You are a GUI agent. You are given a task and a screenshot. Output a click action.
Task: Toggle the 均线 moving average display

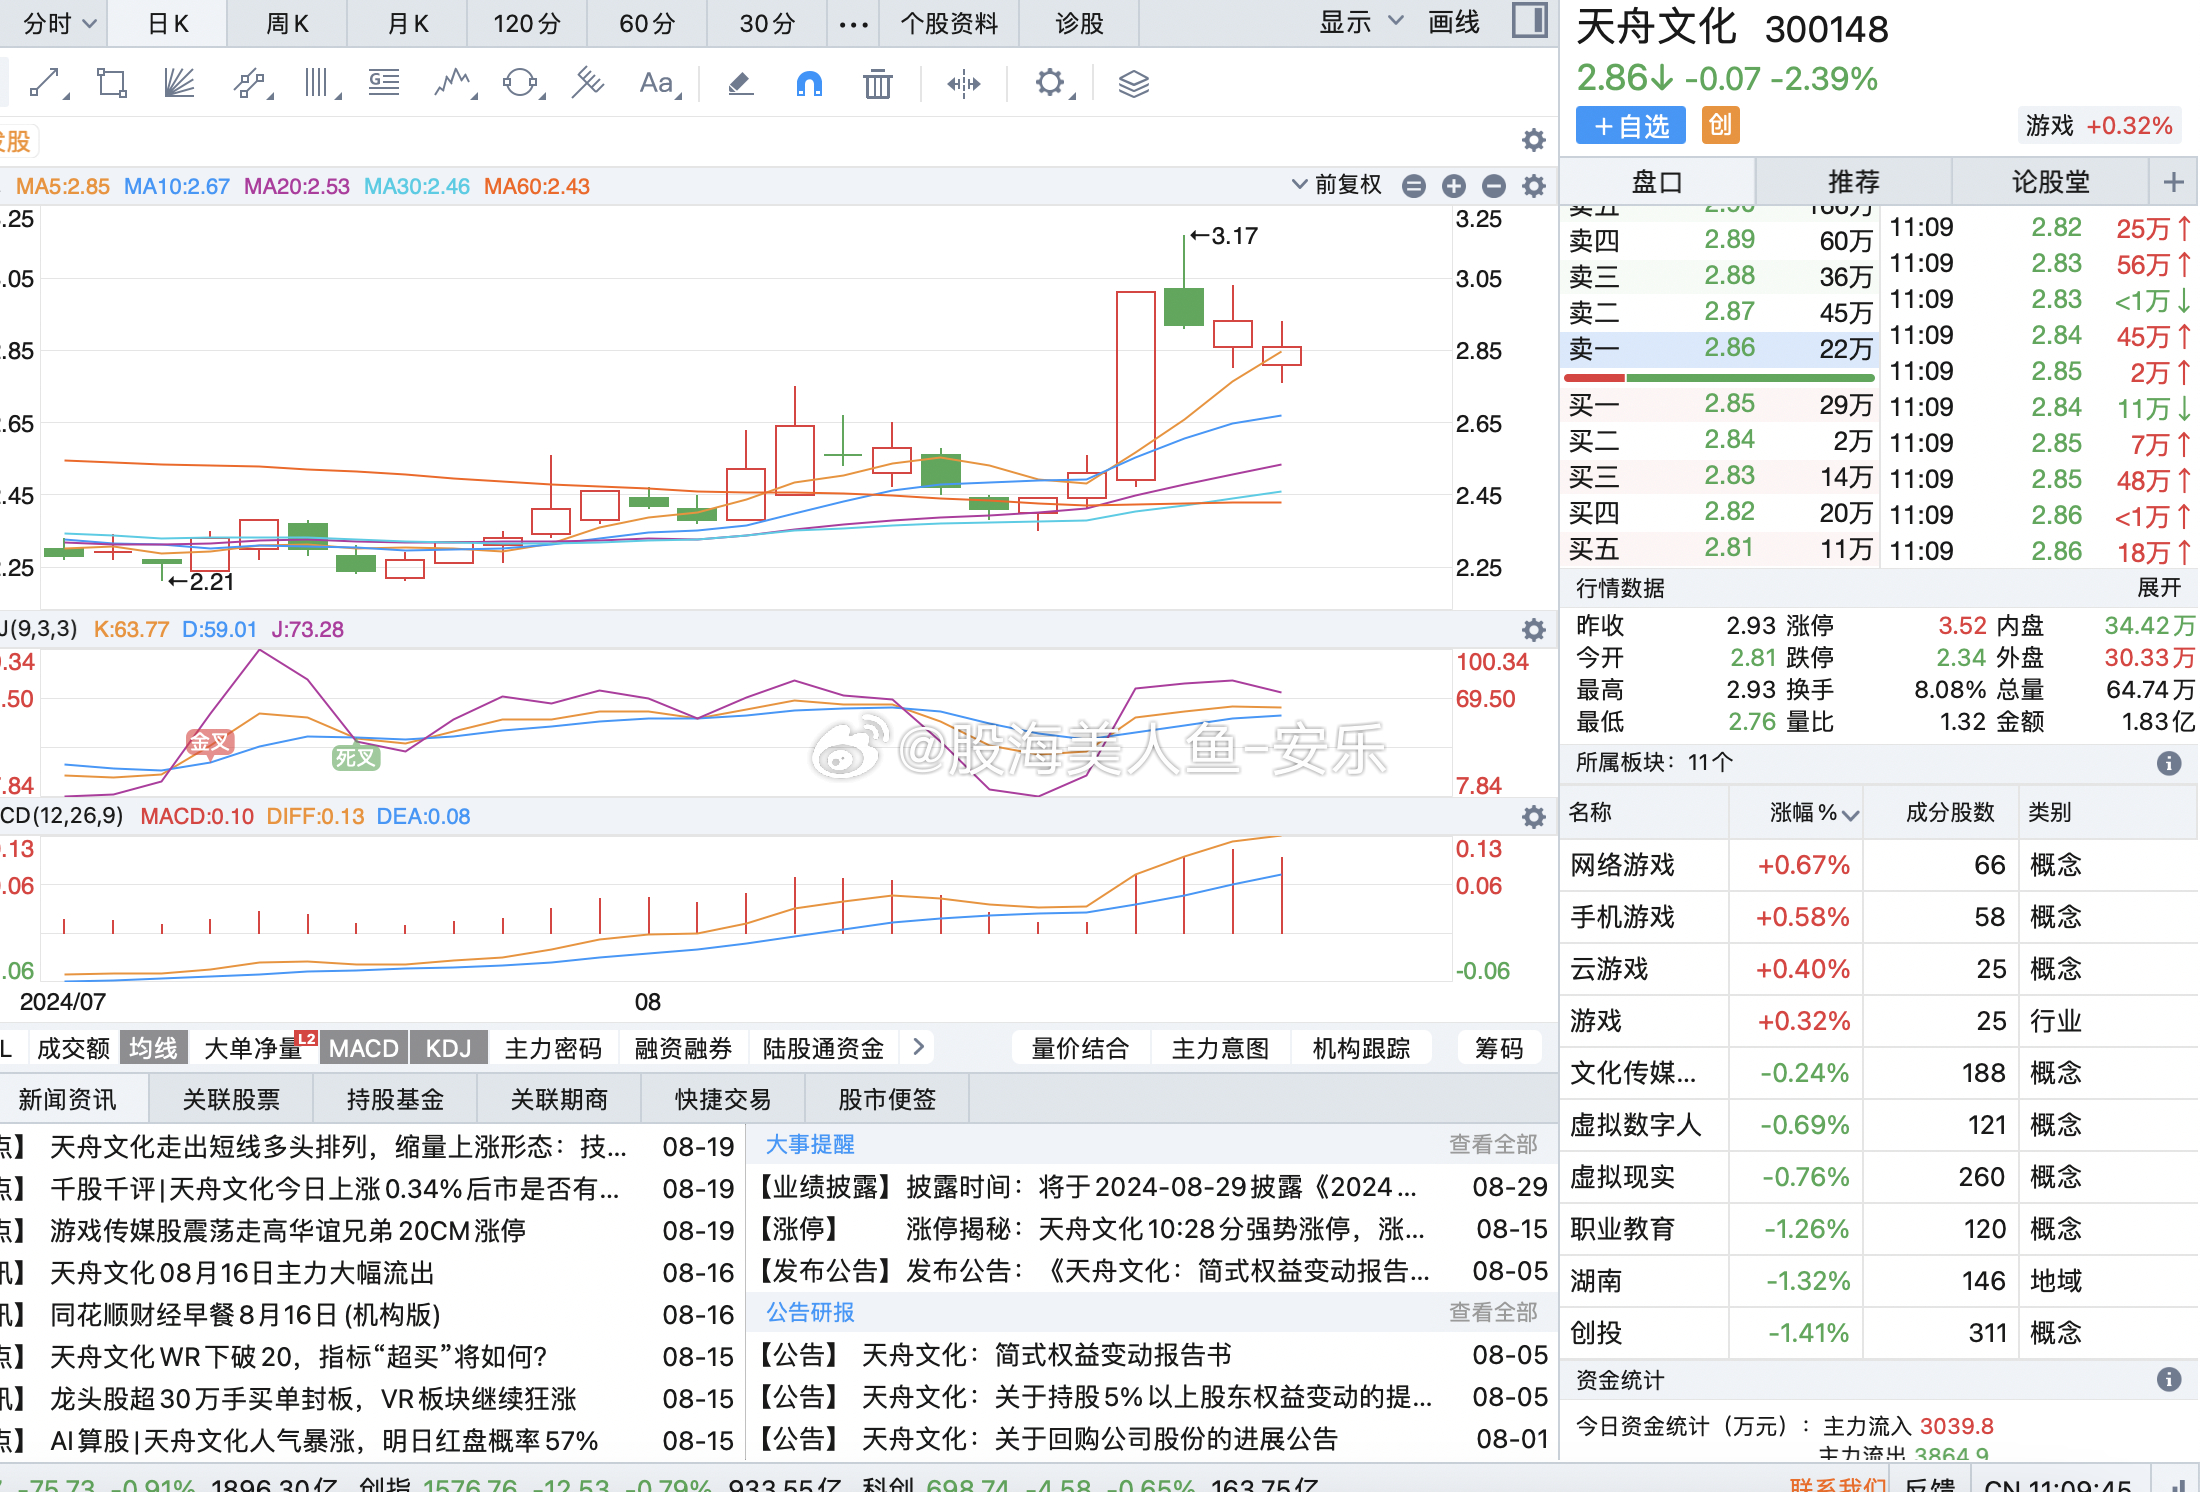coord(153,1047)
